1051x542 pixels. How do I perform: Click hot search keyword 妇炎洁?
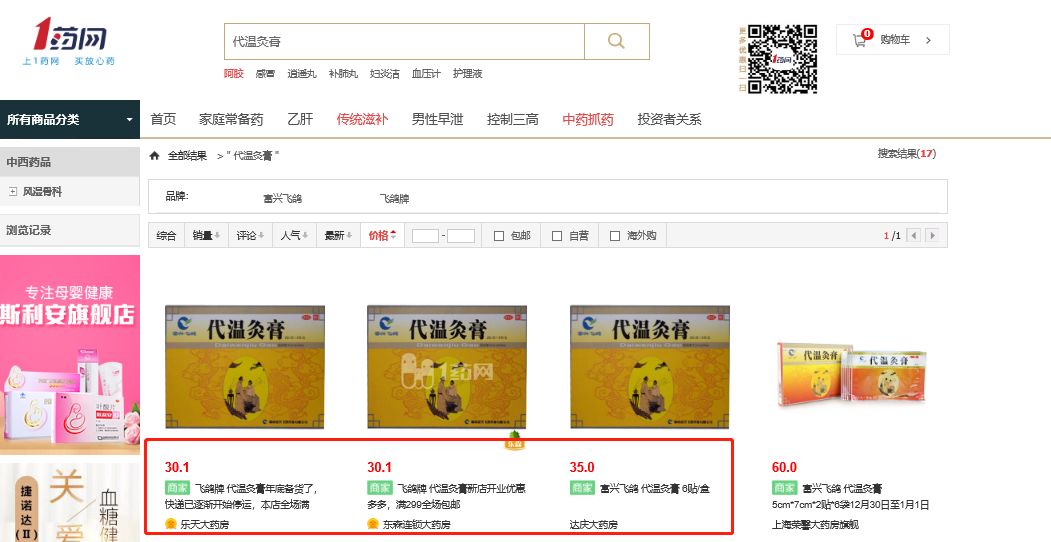pos(385,74)
